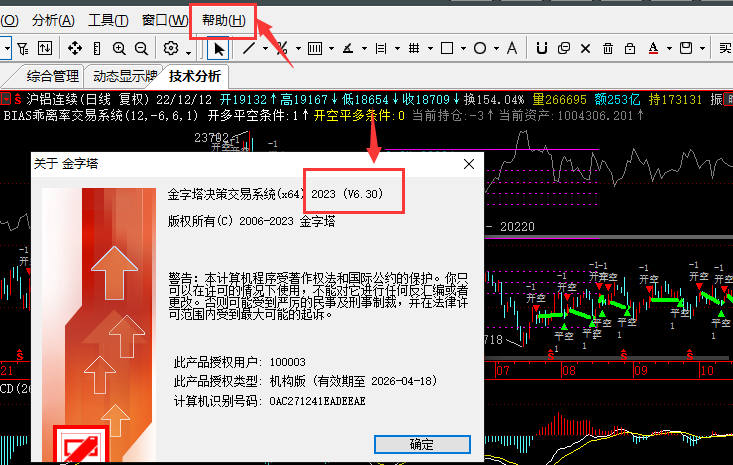
Task: Open the 窗口(W) window menu
Action: coord(165,21)
